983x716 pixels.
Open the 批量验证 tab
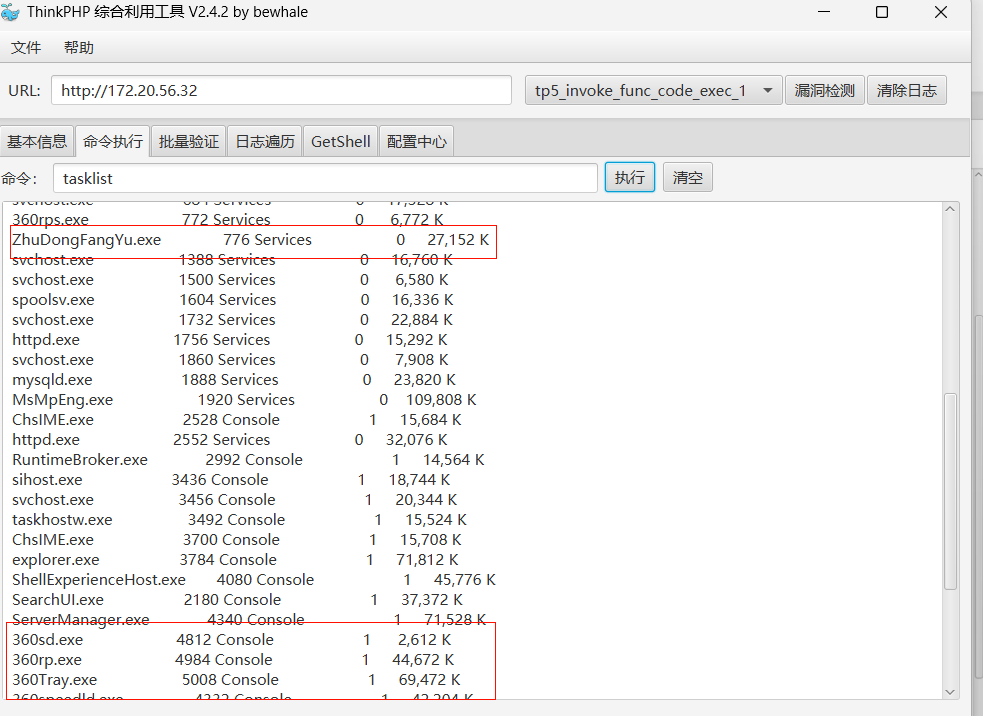coord(189,141)
